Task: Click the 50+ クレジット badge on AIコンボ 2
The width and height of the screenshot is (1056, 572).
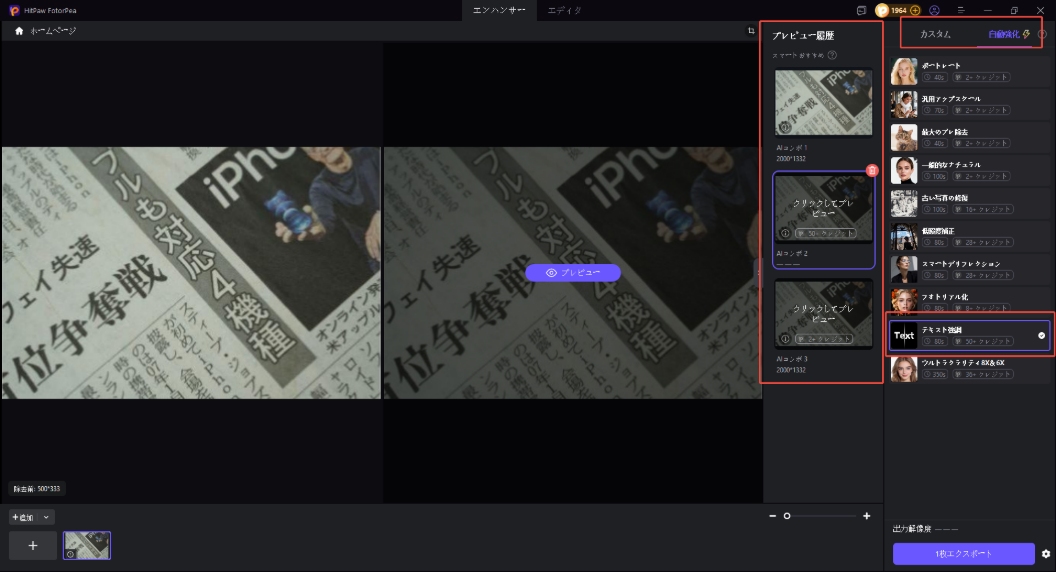Action: 826,233
